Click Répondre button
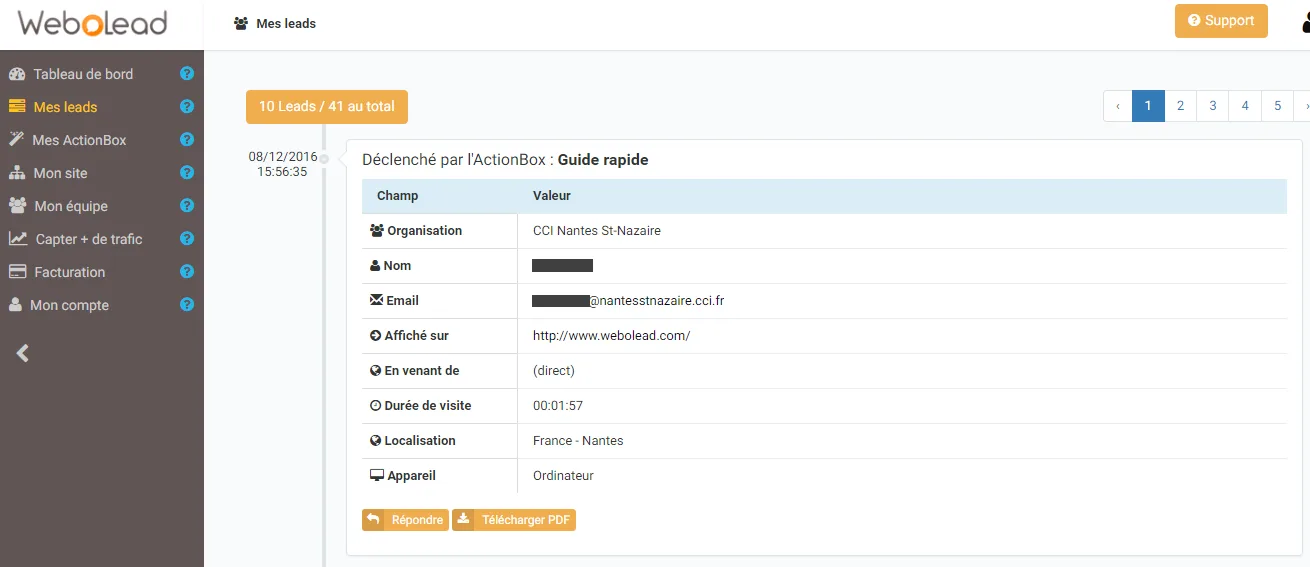The height and width of the screenshot is (567, 1310). (x=405, y=520)
